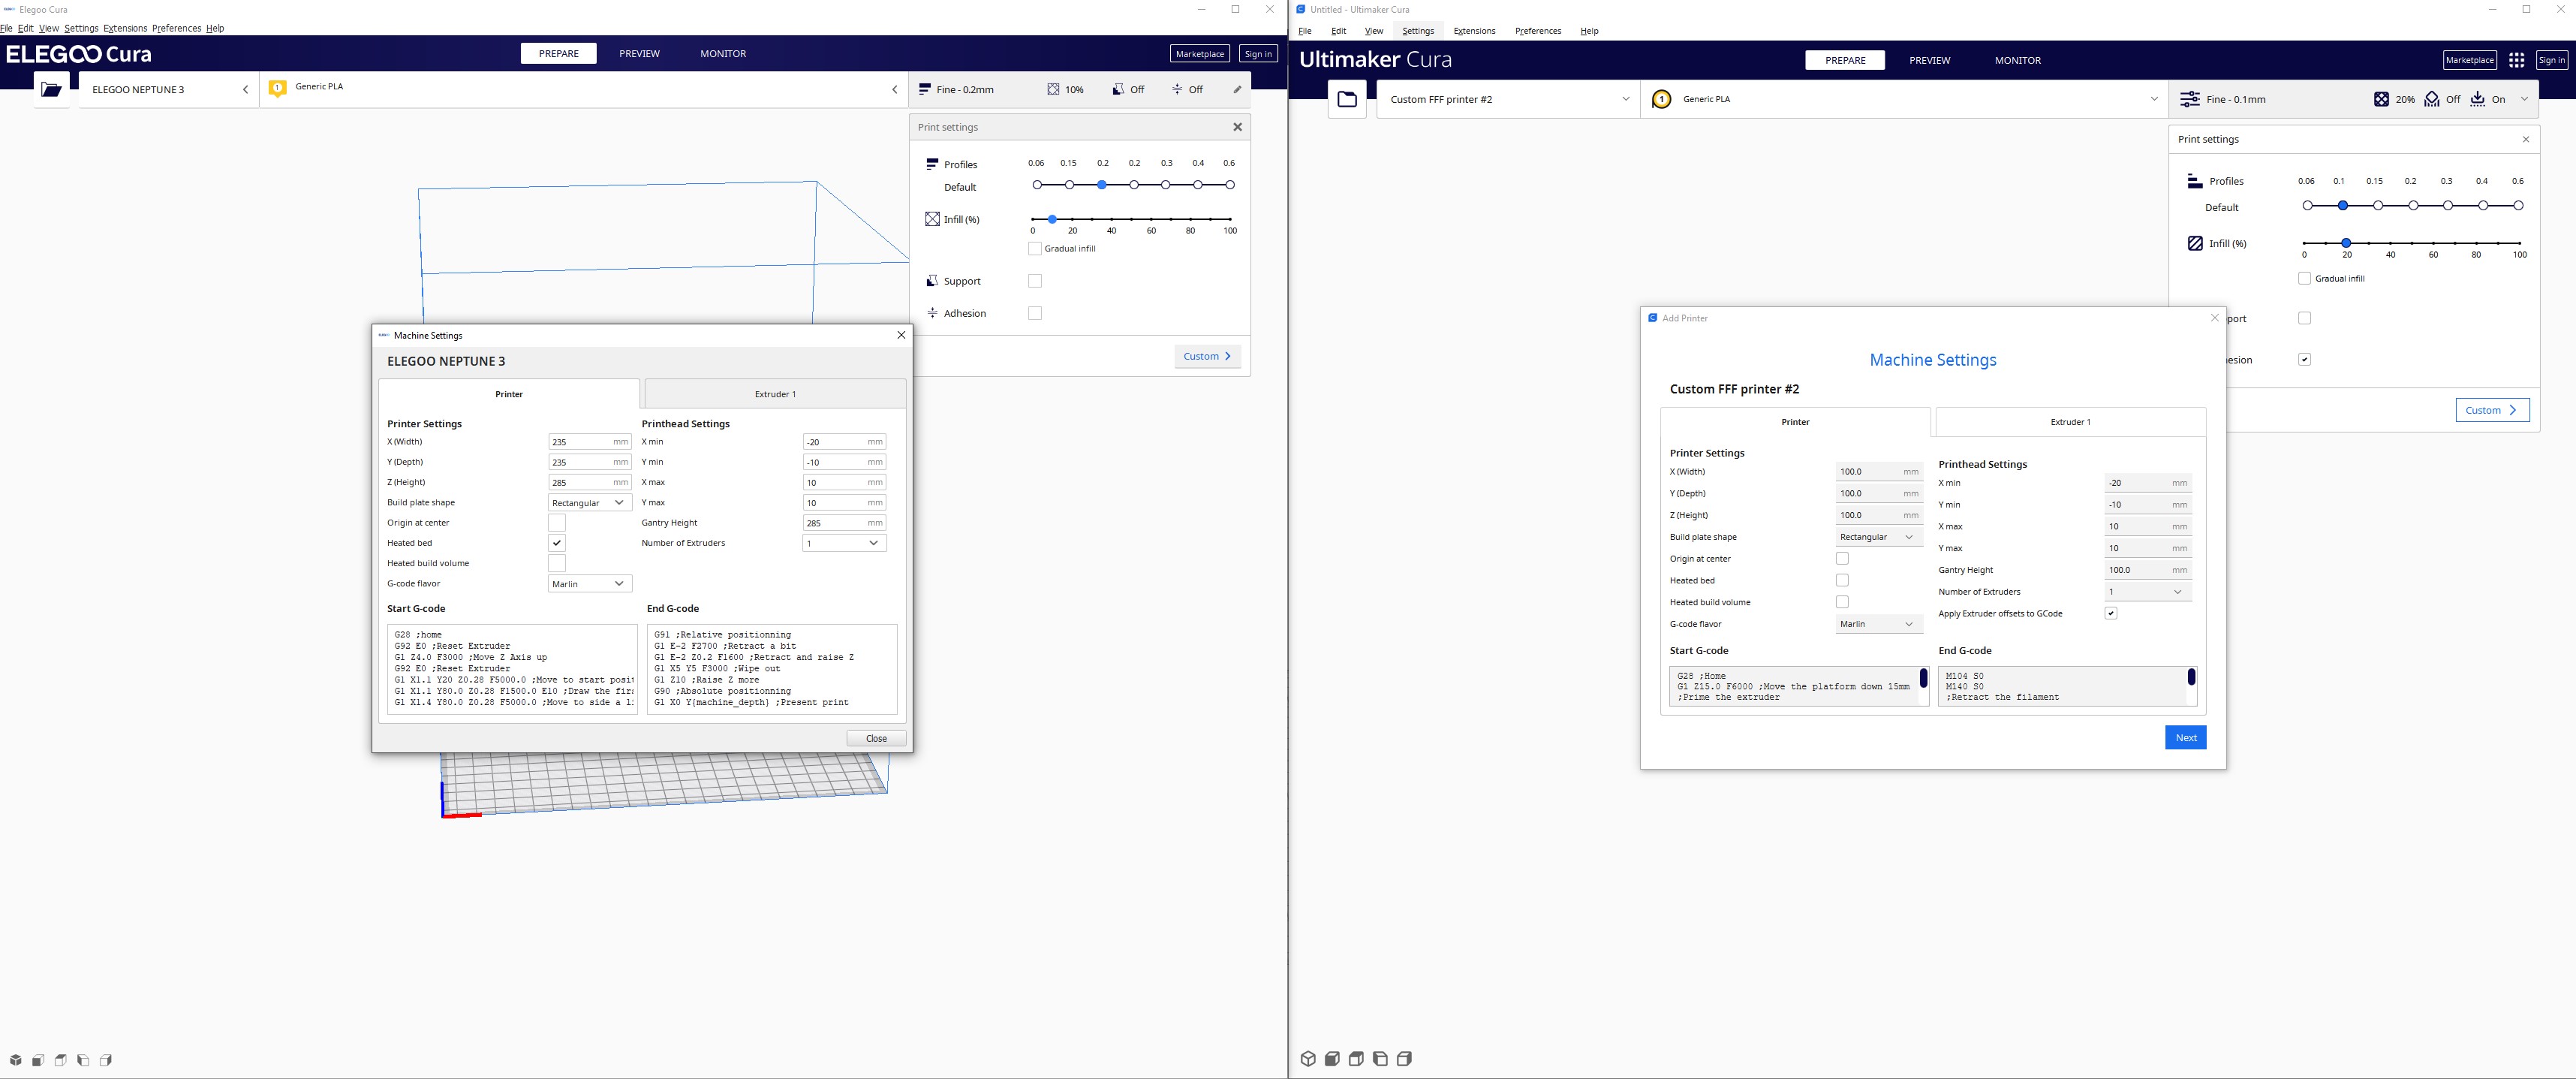Image resolution: width=2576 pixels, height=1079 pixels.
Task: Click support Off icon in Ultimaker header
Action: (x=2431, y=99)
